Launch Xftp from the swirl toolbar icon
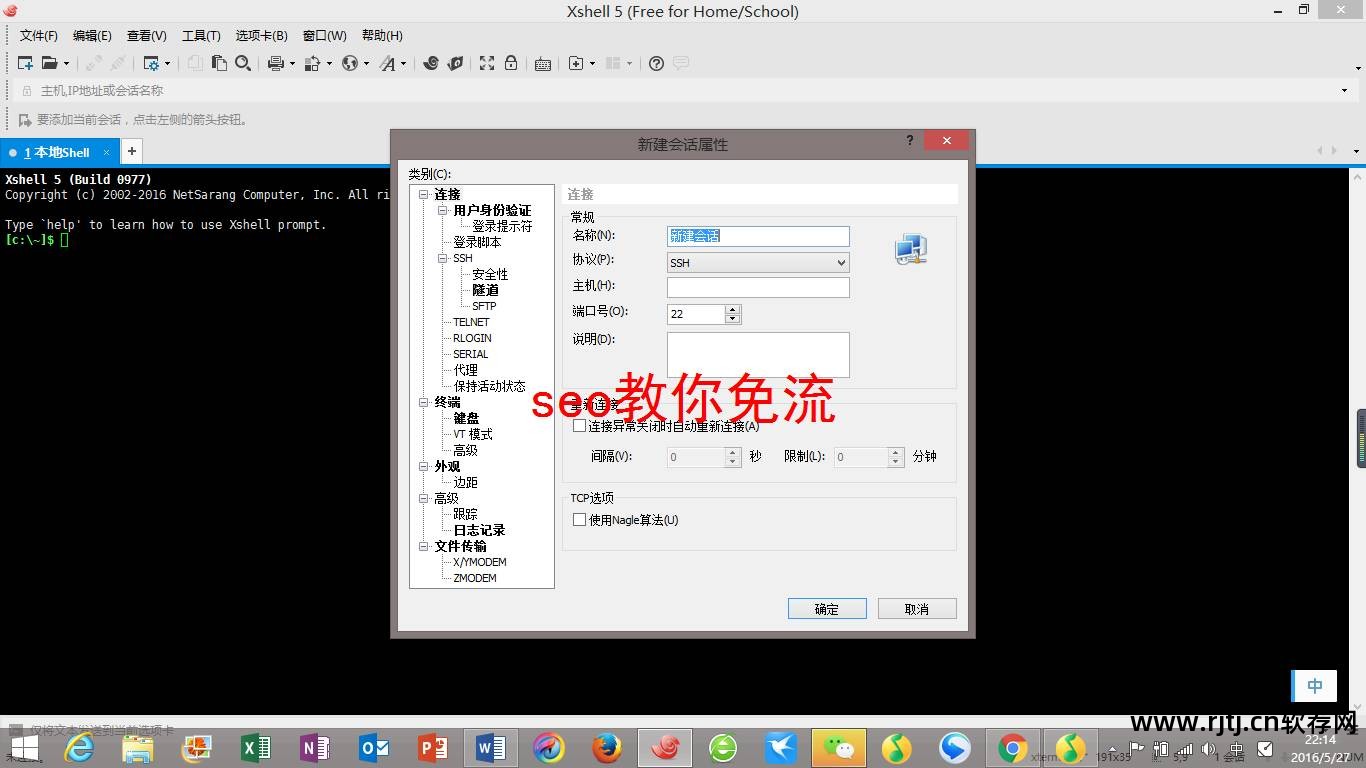Image resolution: width=1366 pixels, height=768 pixels. click(x=431, y=63)
